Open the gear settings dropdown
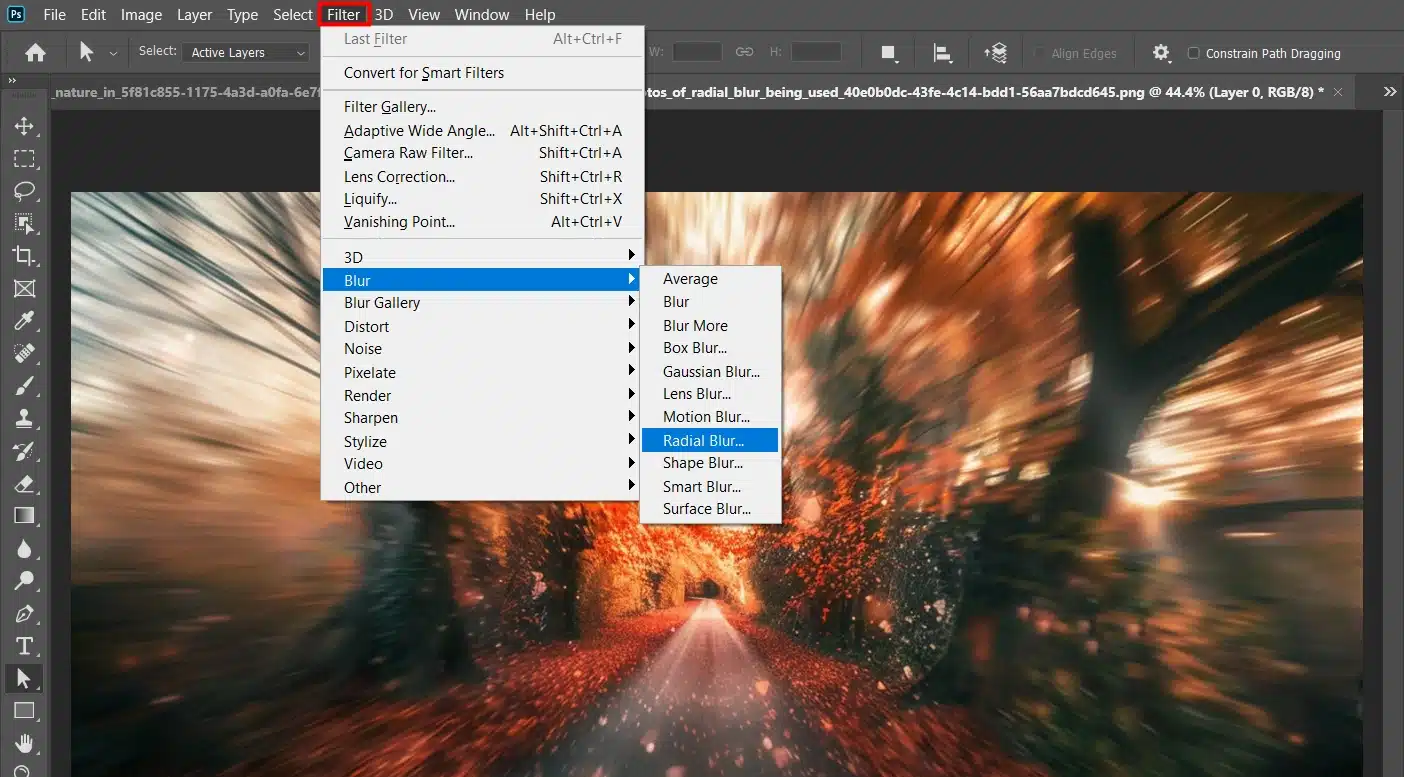 click(x=1161, y=53)
